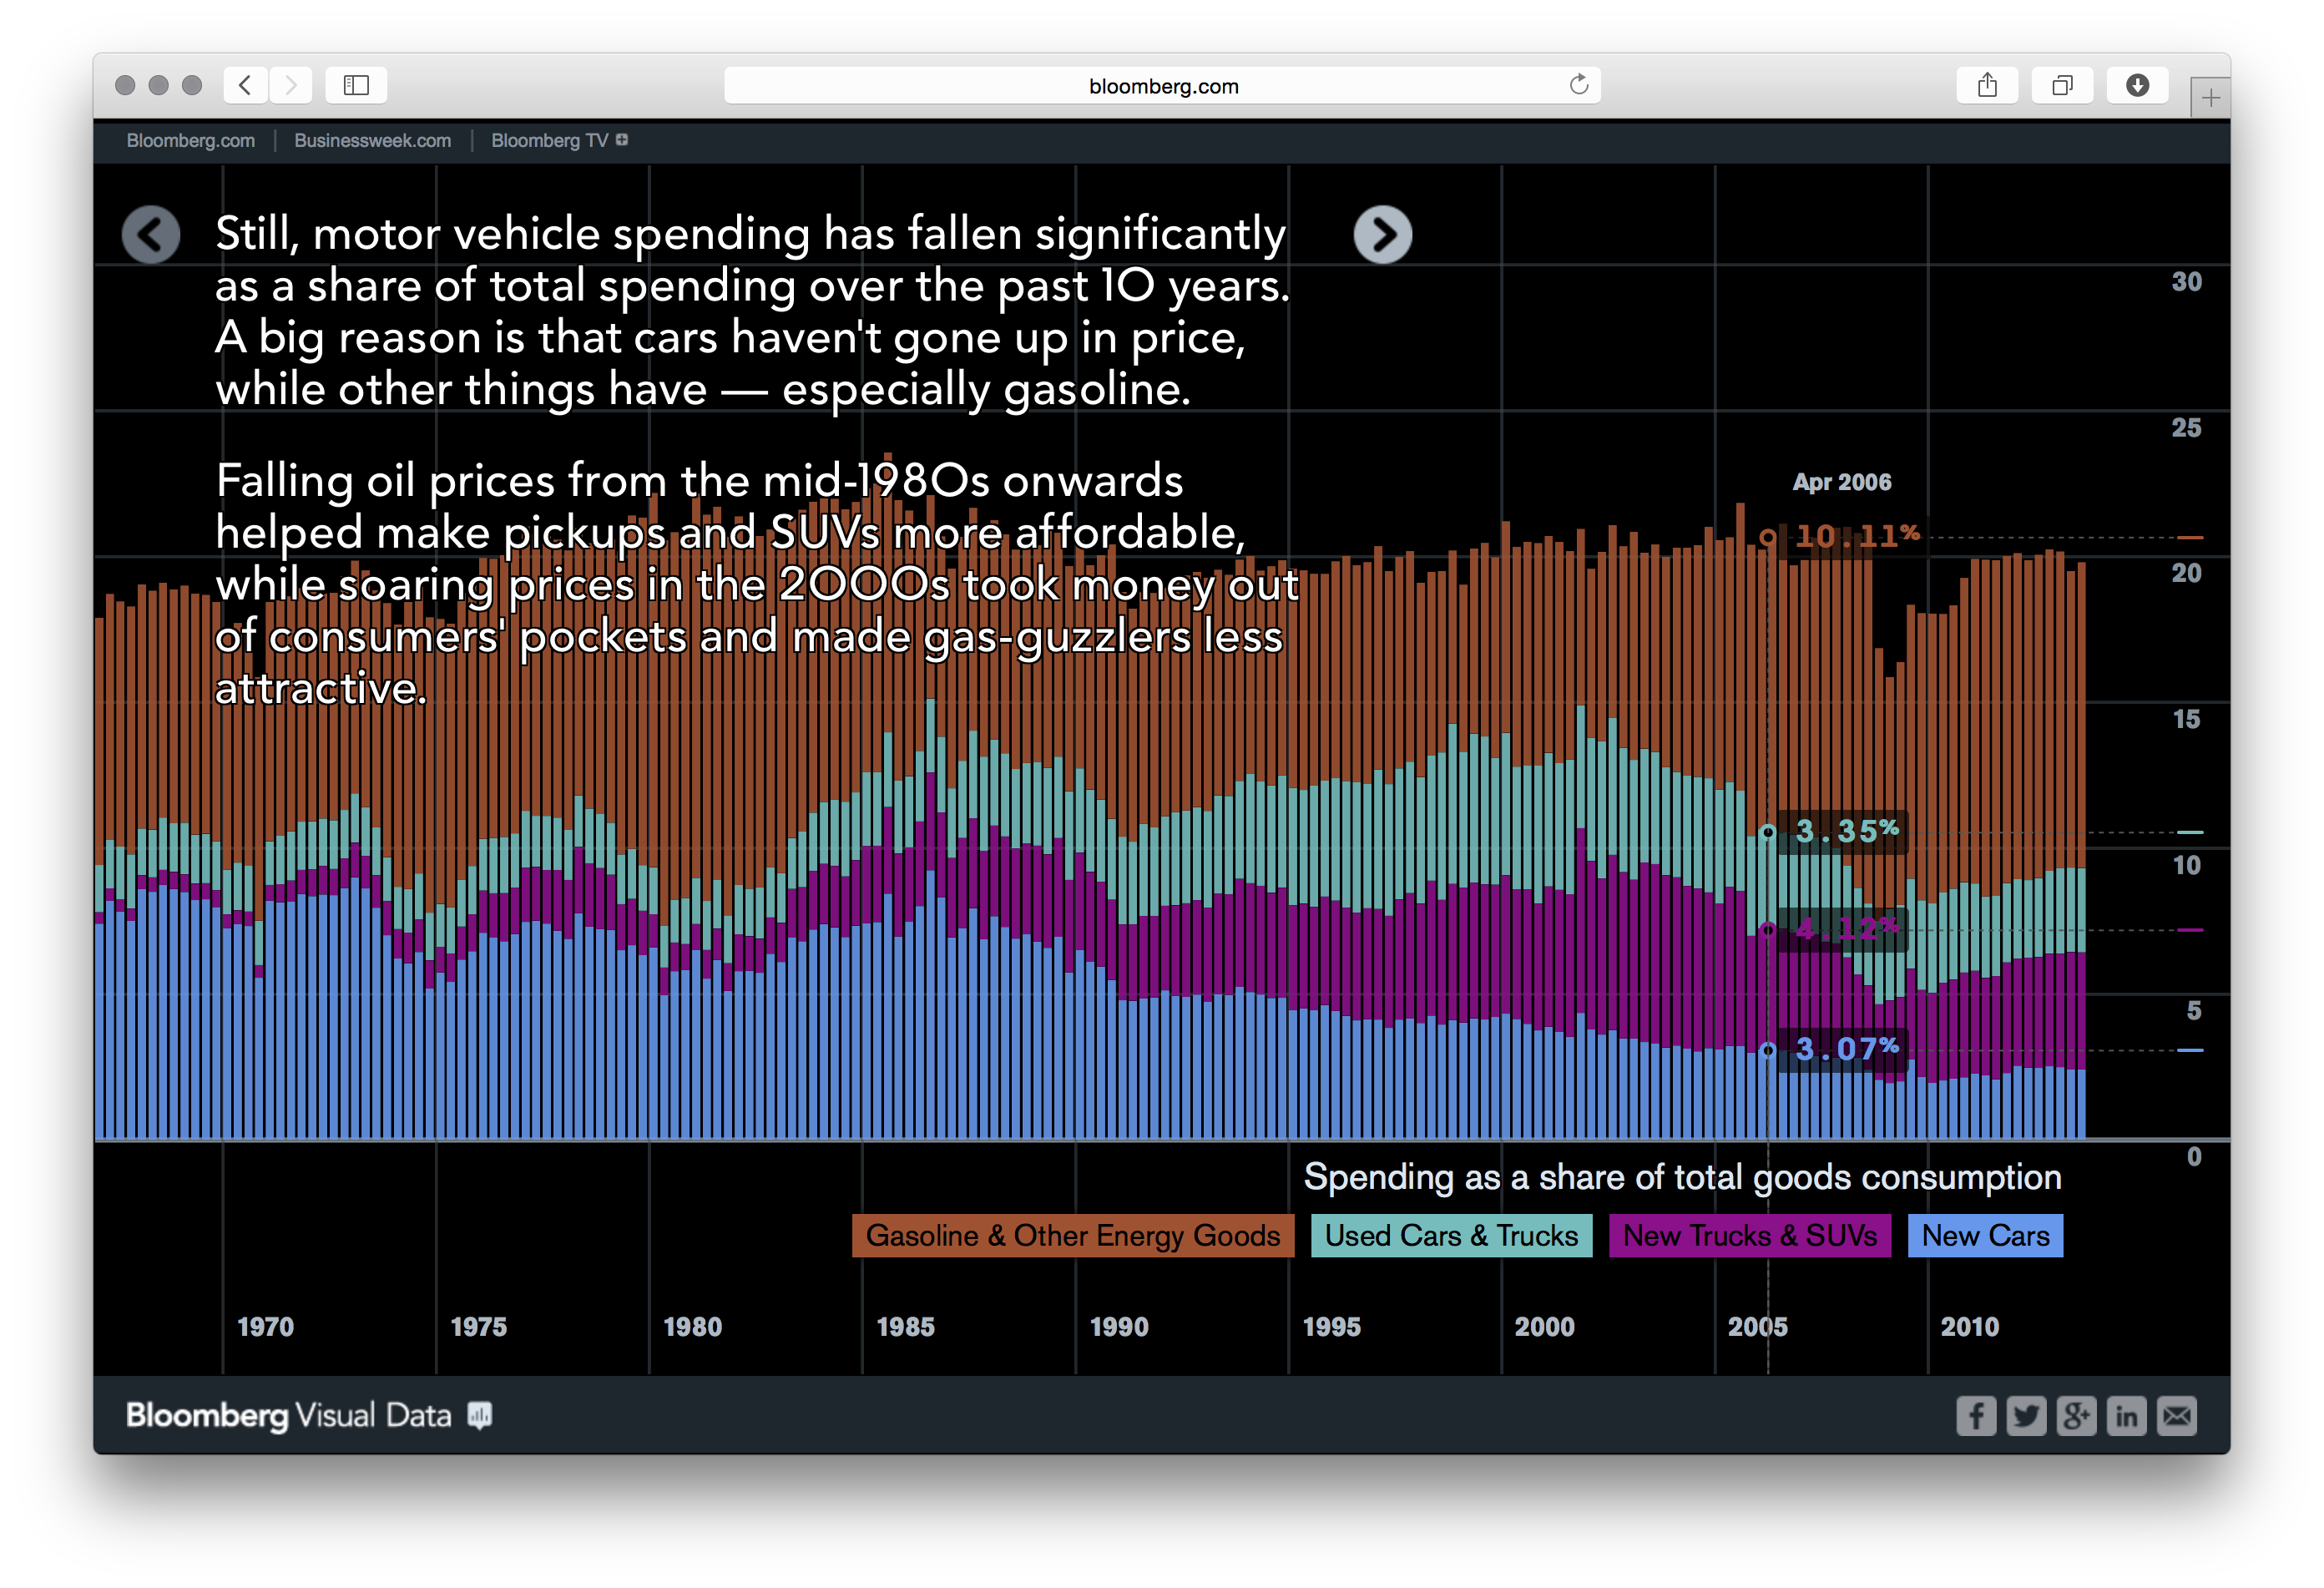Advance to the next slide arrow

tap(1385, 234)
